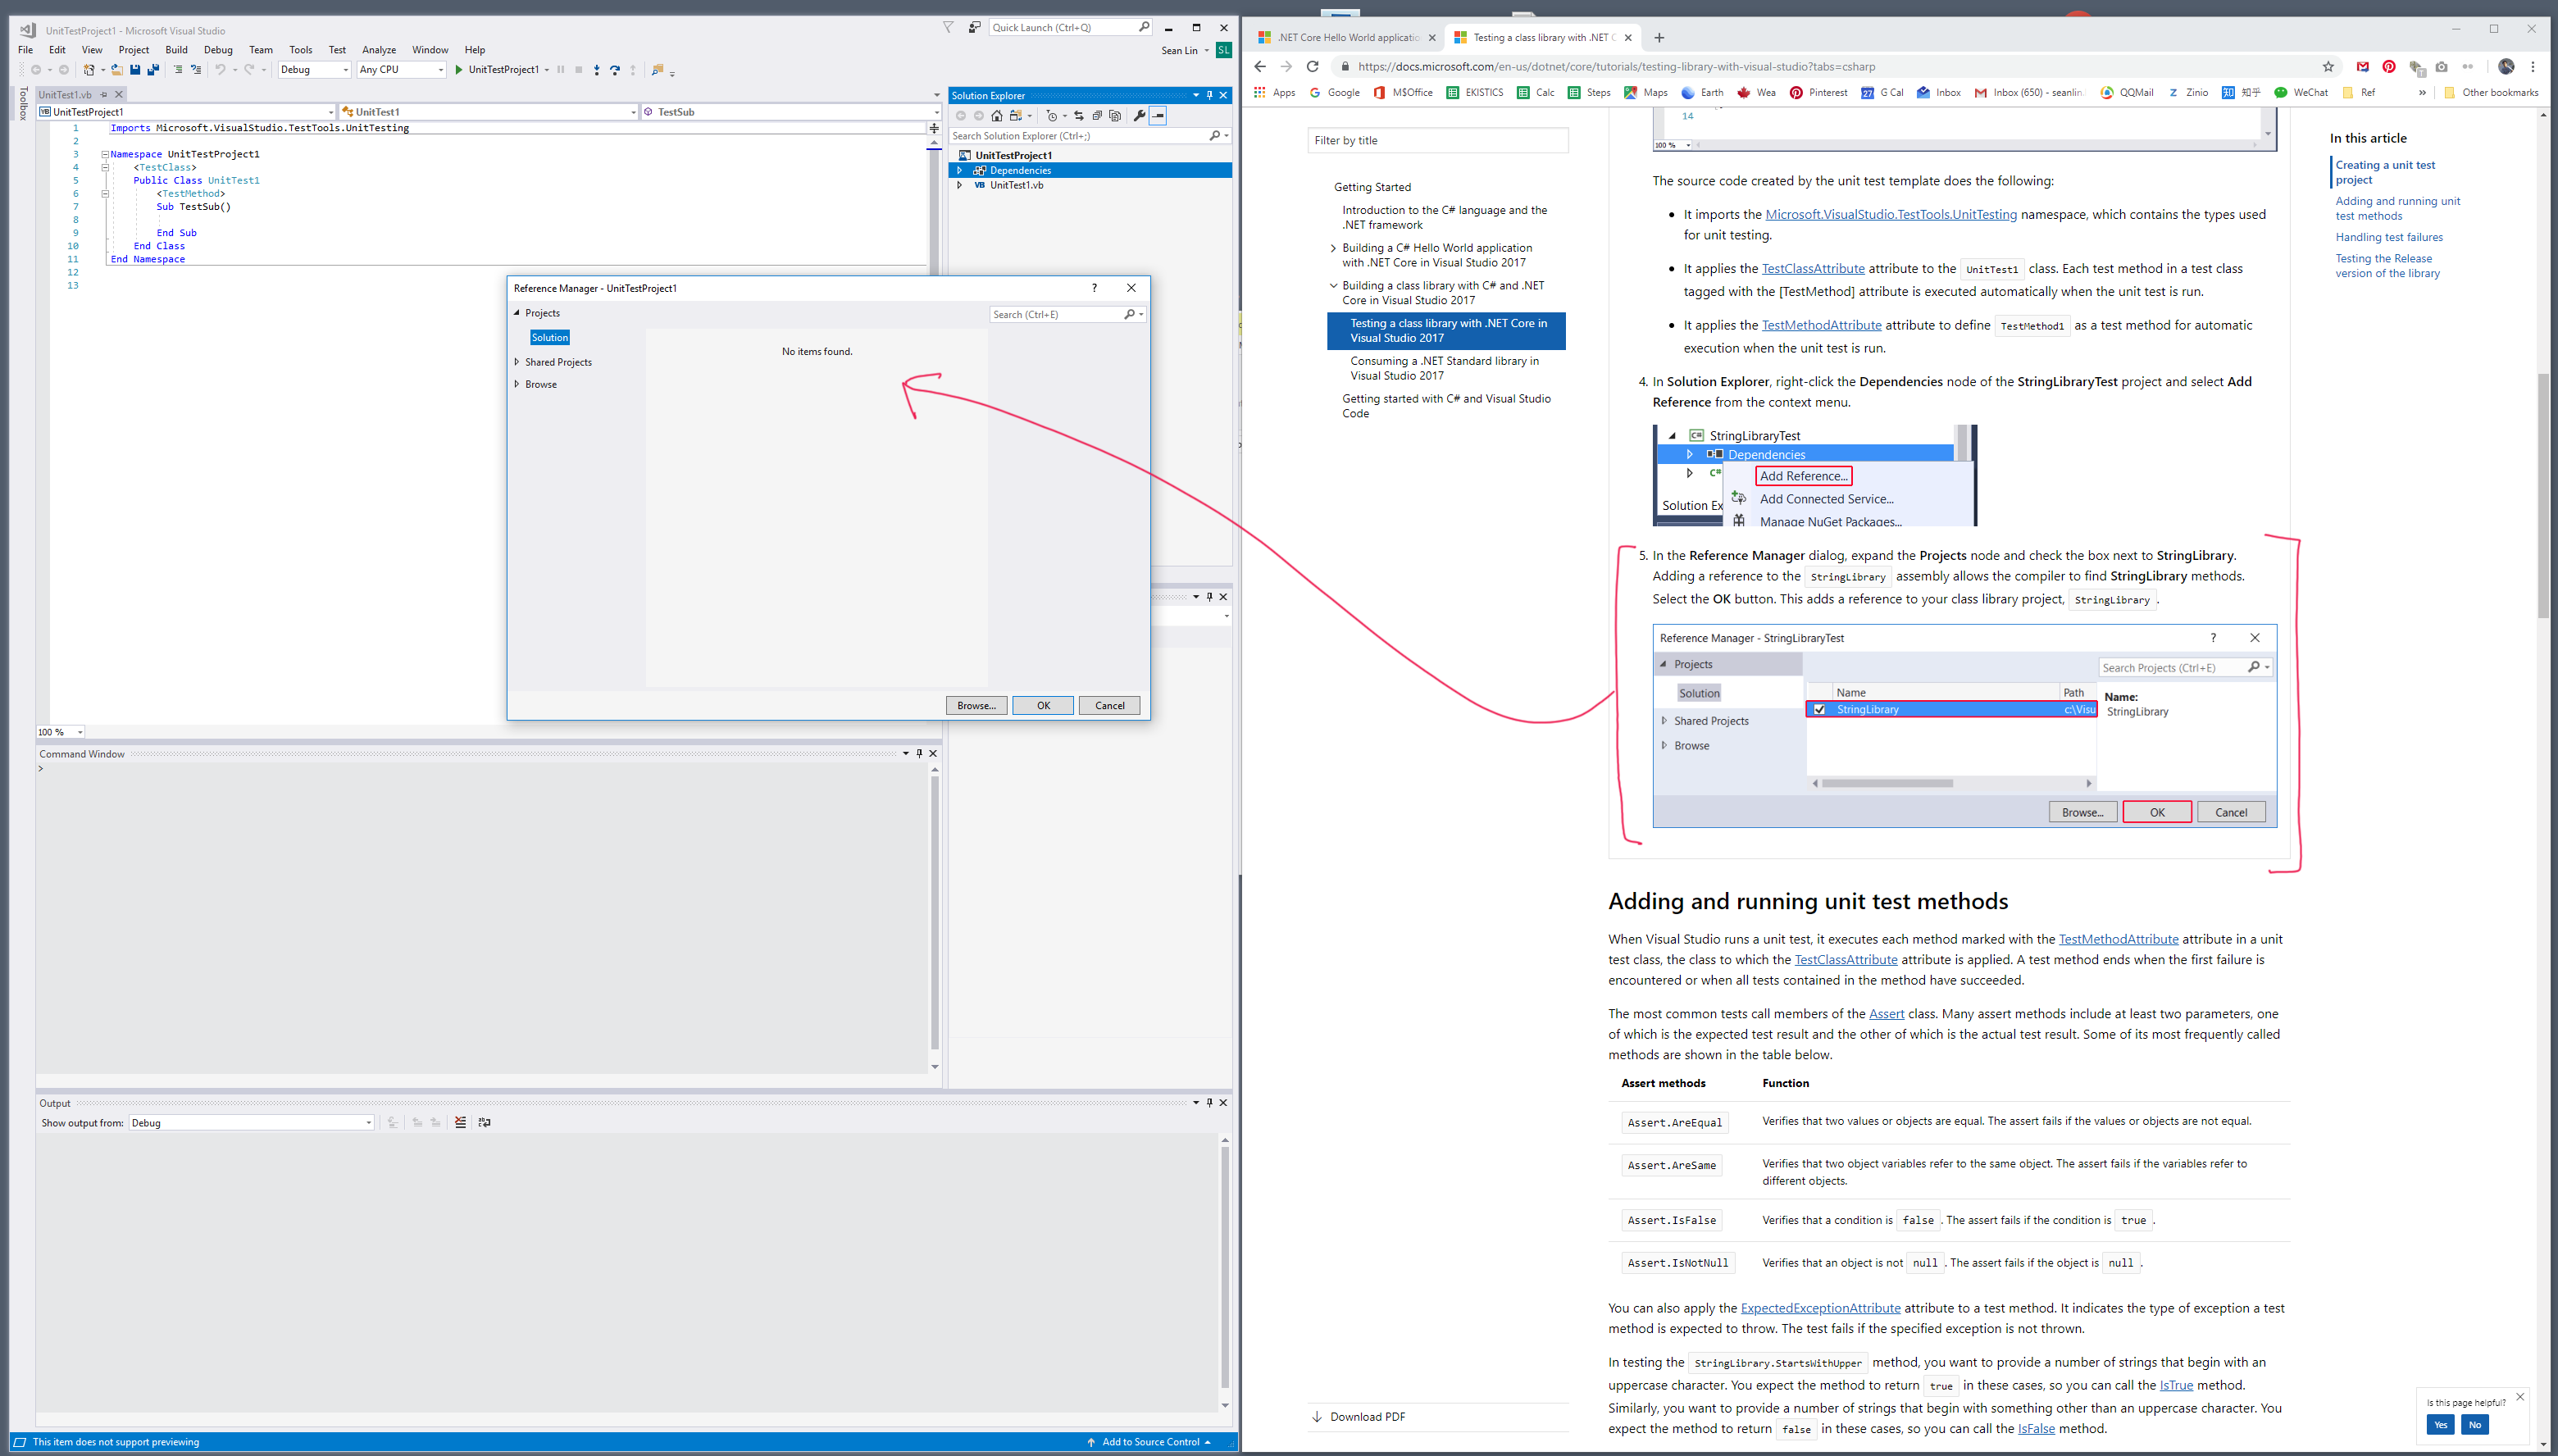
Task: Expand UnitTest1.vb in Solution Explorer
Action: tap(959, 185)
